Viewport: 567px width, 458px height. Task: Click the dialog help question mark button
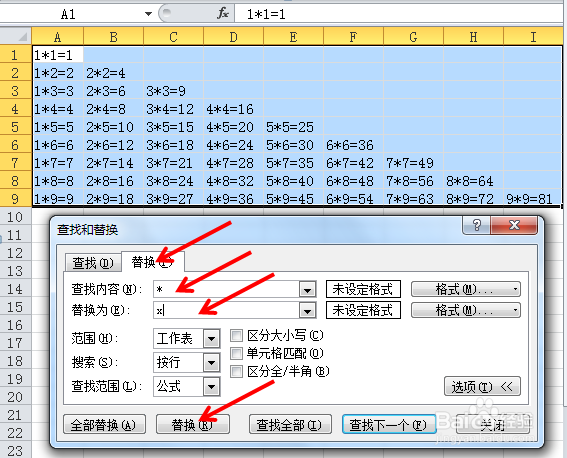pyautogui.click(x=477, y=225)
